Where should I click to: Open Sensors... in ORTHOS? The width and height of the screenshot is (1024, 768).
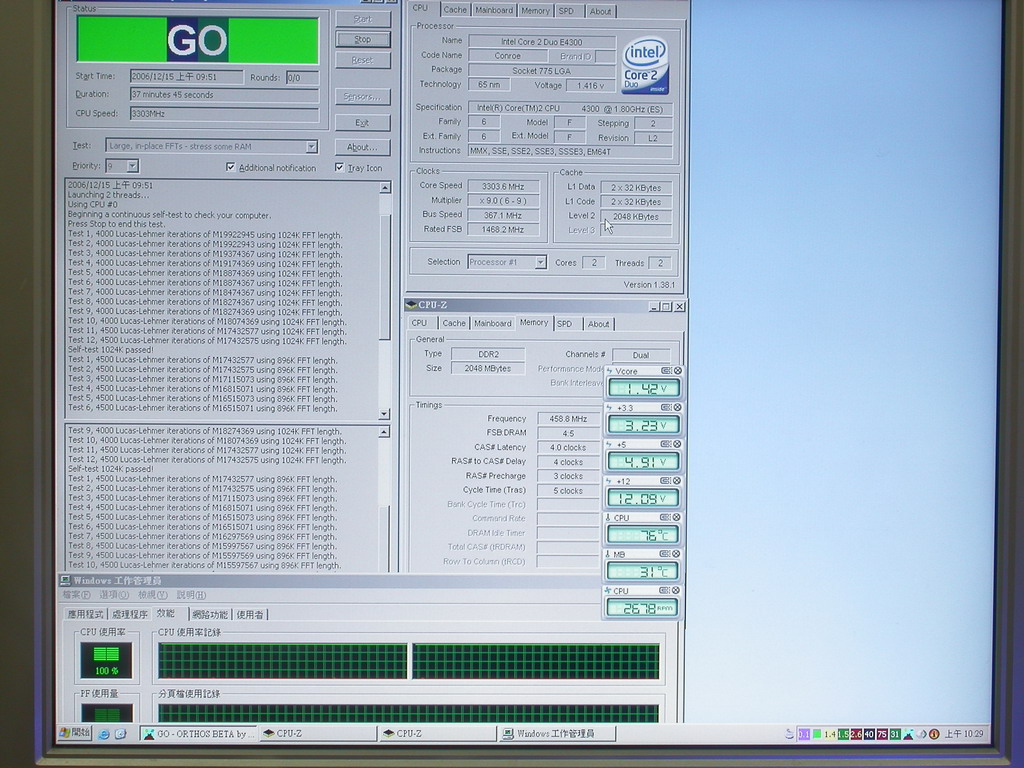coord(362,97)
